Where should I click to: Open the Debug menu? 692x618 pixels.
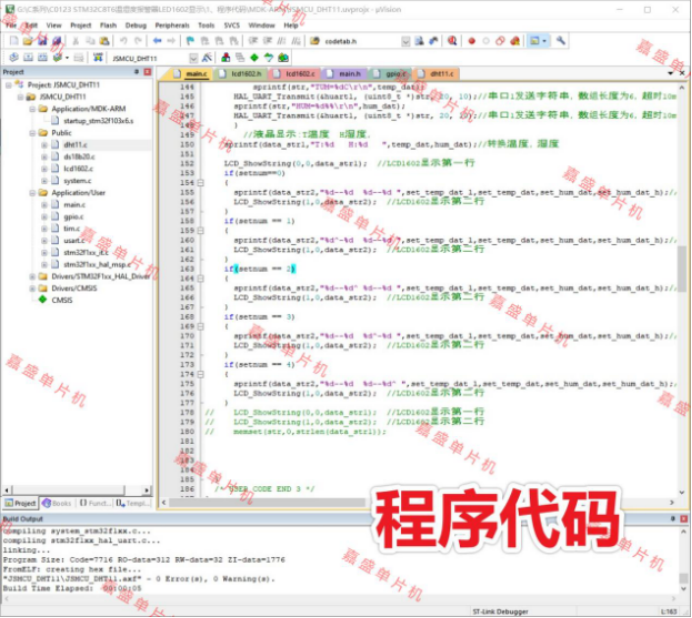point(135,25)
